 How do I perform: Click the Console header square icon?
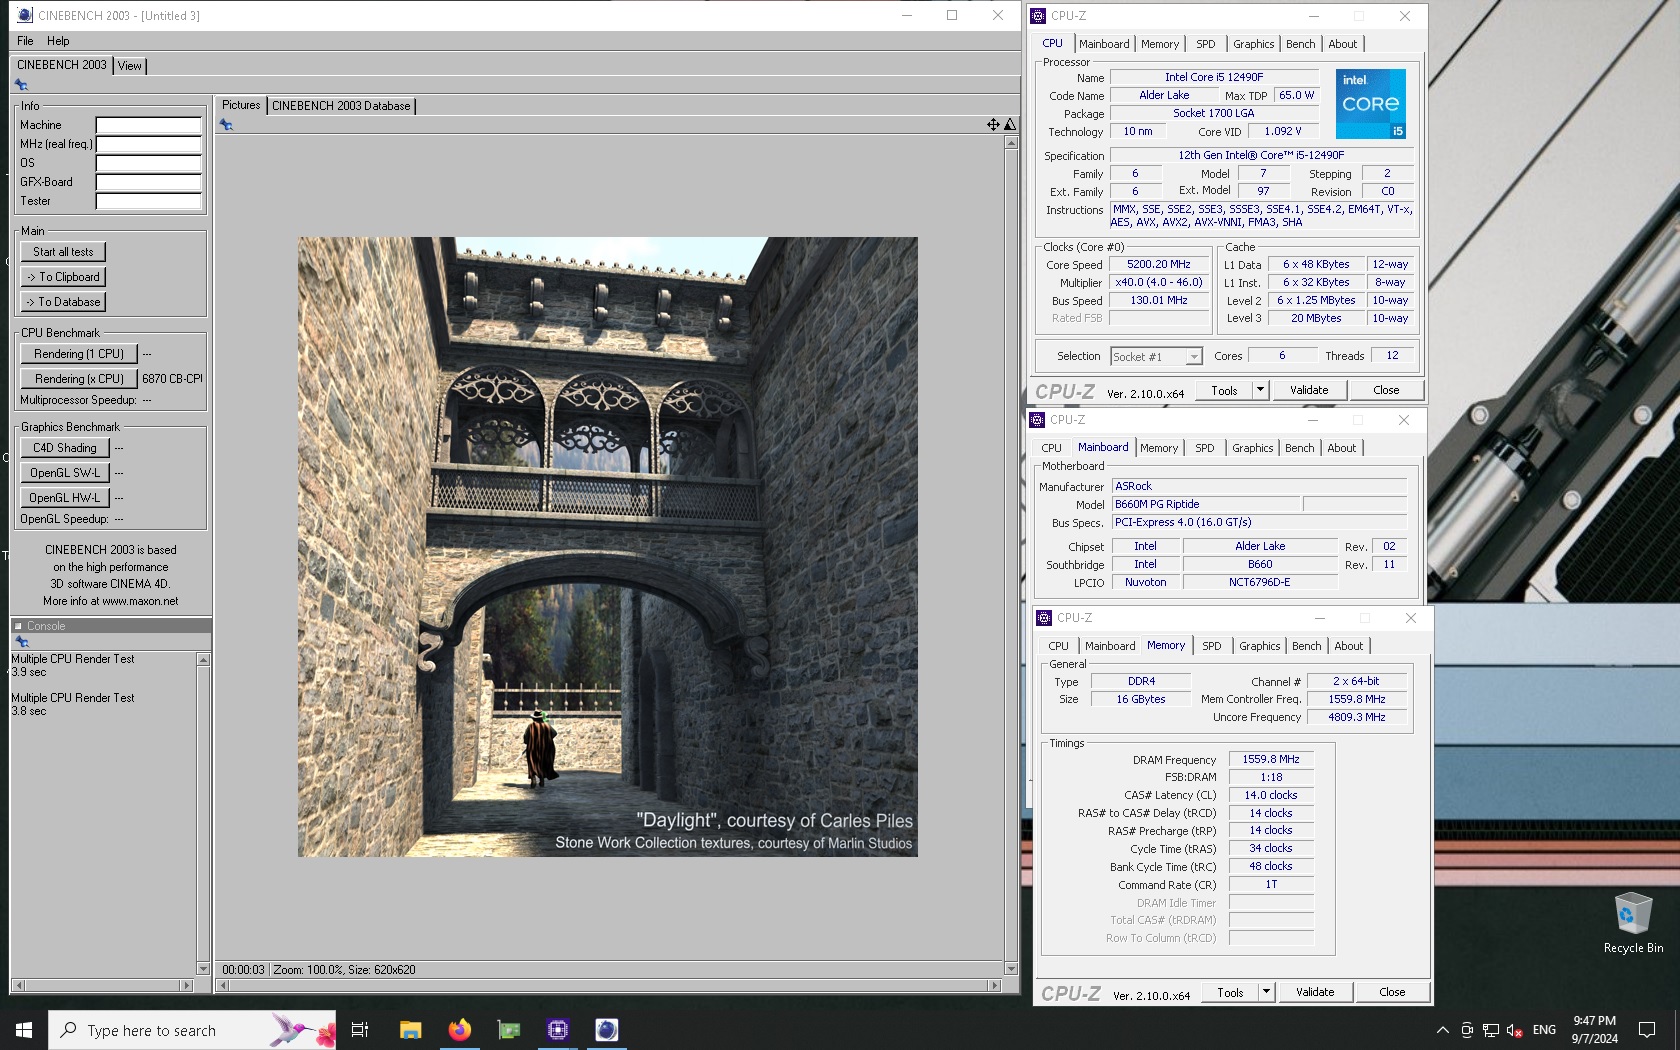point(18,626)
